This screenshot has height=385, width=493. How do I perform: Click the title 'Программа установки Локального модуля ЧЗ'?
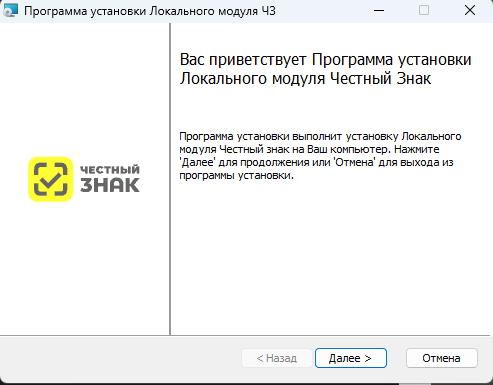coord(150,11)
